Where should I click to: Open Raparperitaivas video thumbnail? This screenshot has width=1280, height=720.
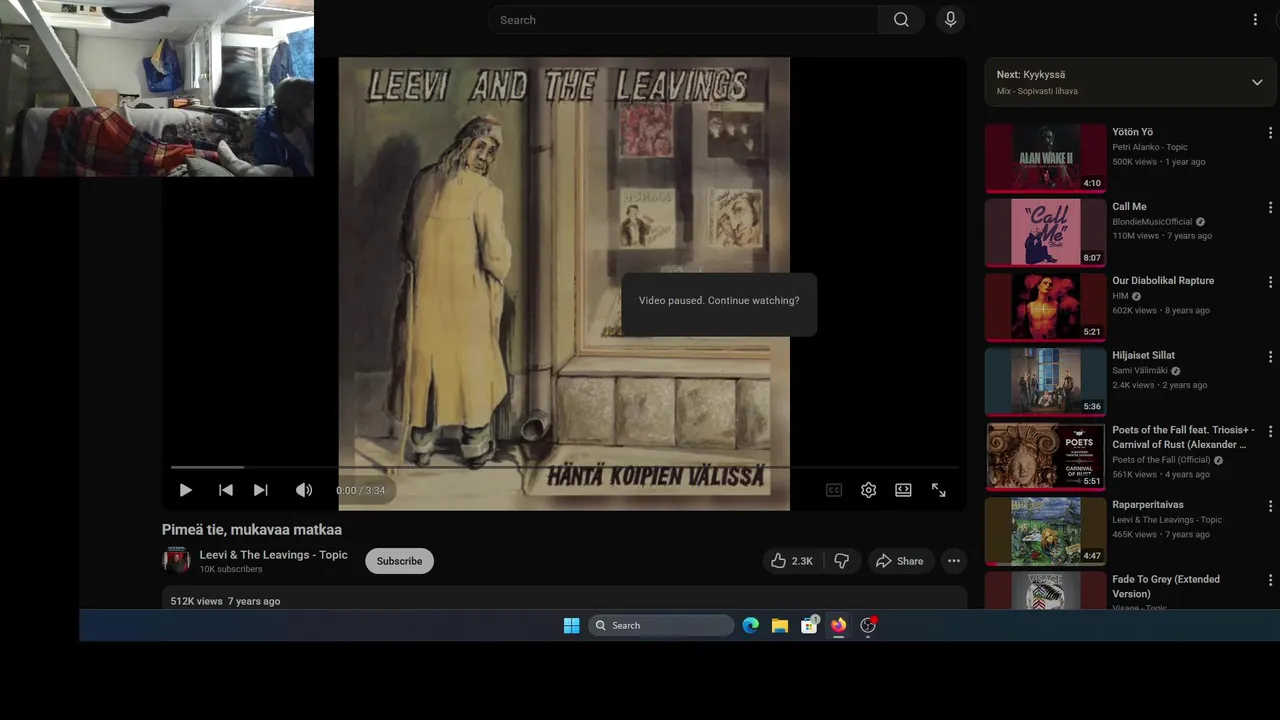tap(1045, 531)
